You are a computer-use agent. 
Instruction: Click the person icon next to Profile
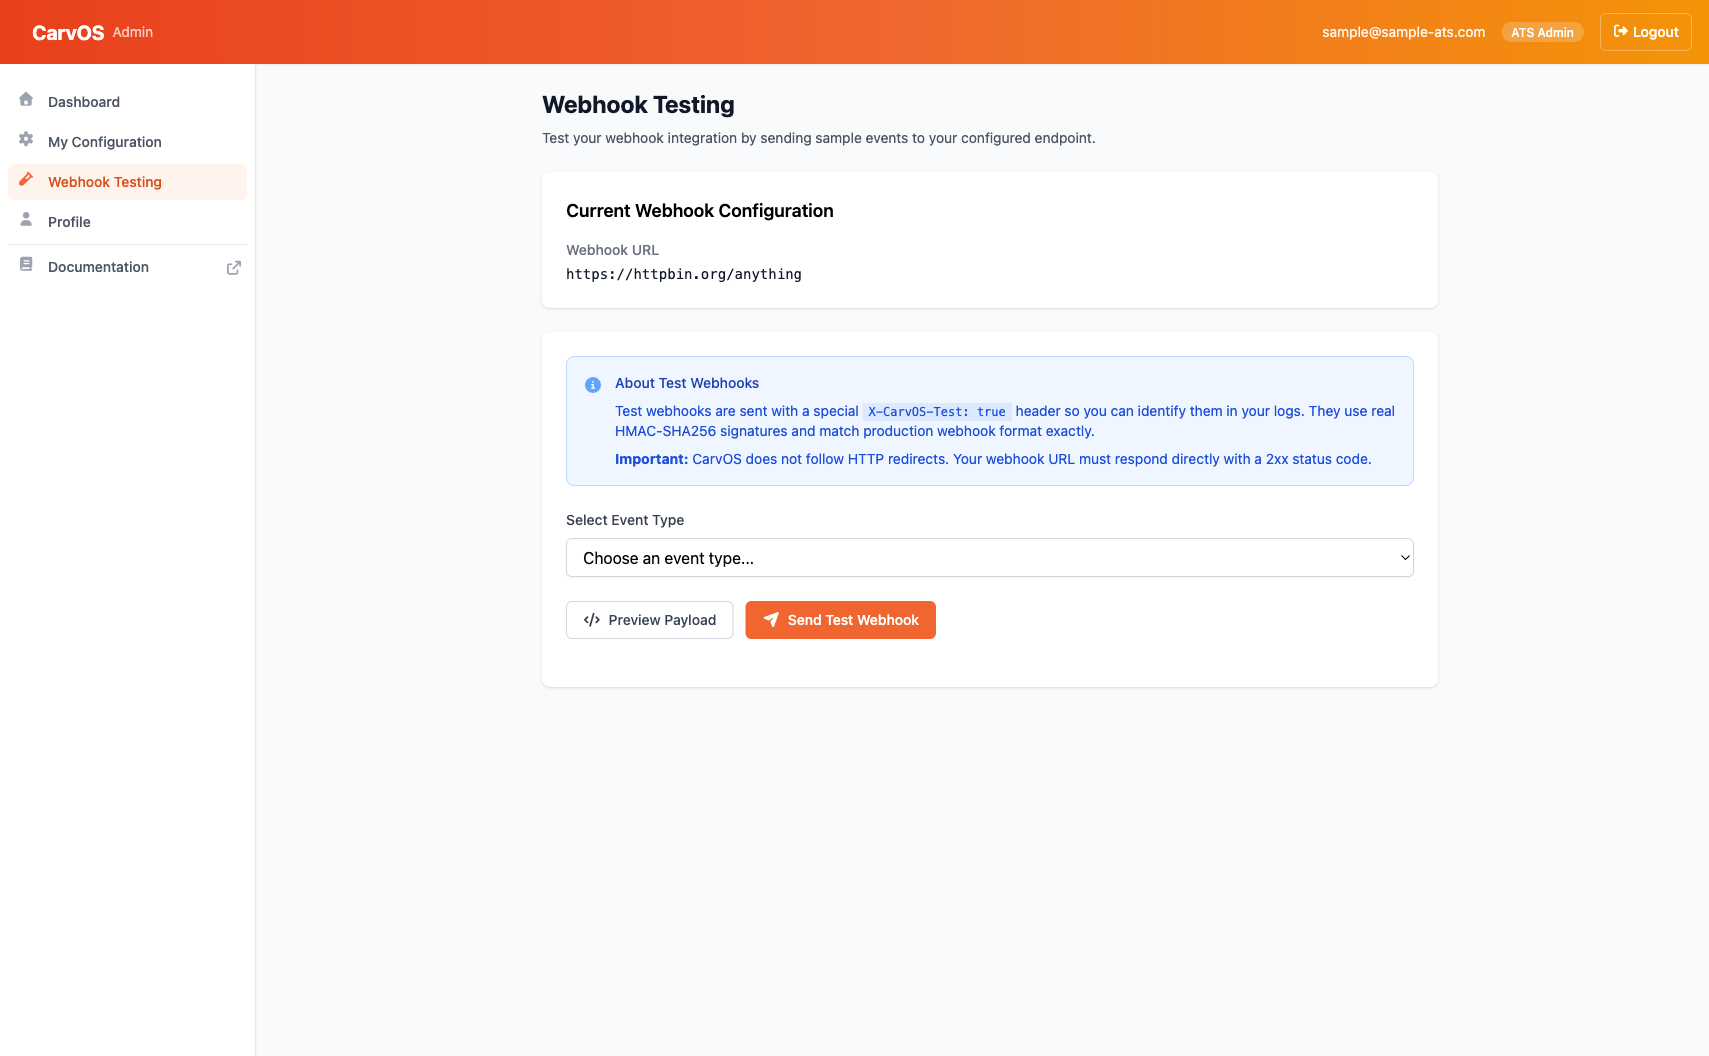tap(26, 221)
